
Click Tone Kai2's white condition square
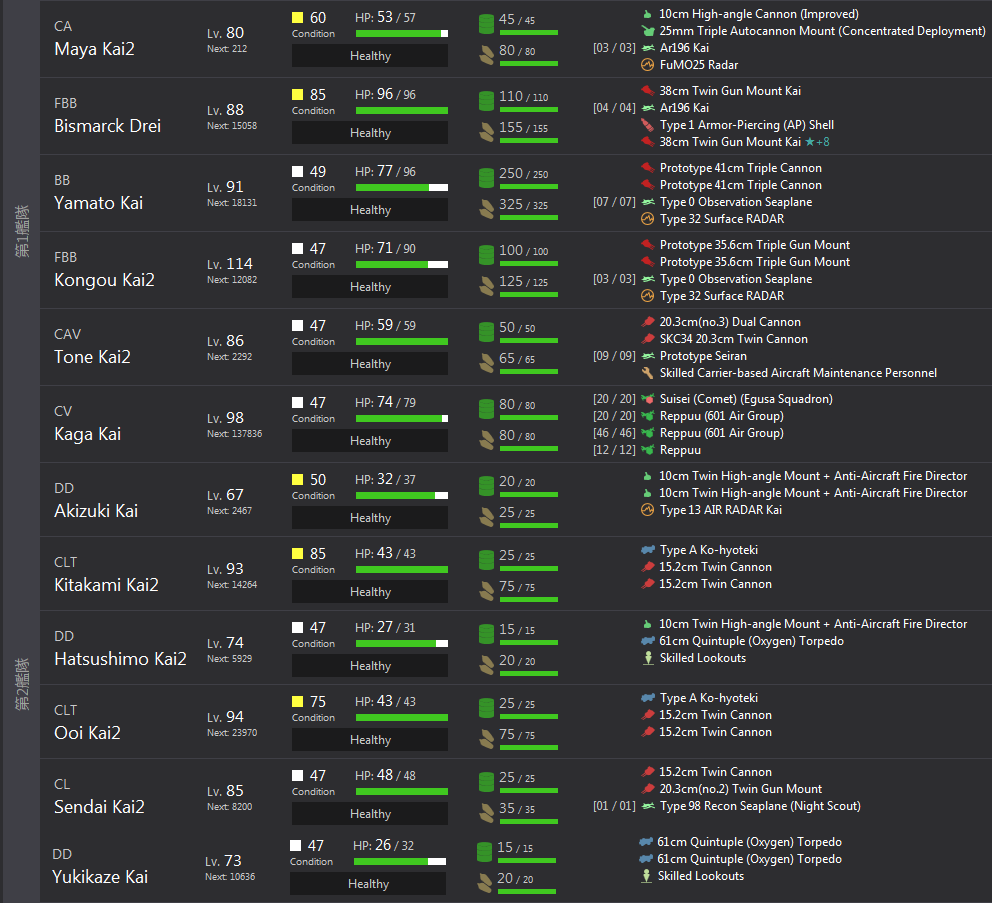pyautogui.click(x=297, y=326)
